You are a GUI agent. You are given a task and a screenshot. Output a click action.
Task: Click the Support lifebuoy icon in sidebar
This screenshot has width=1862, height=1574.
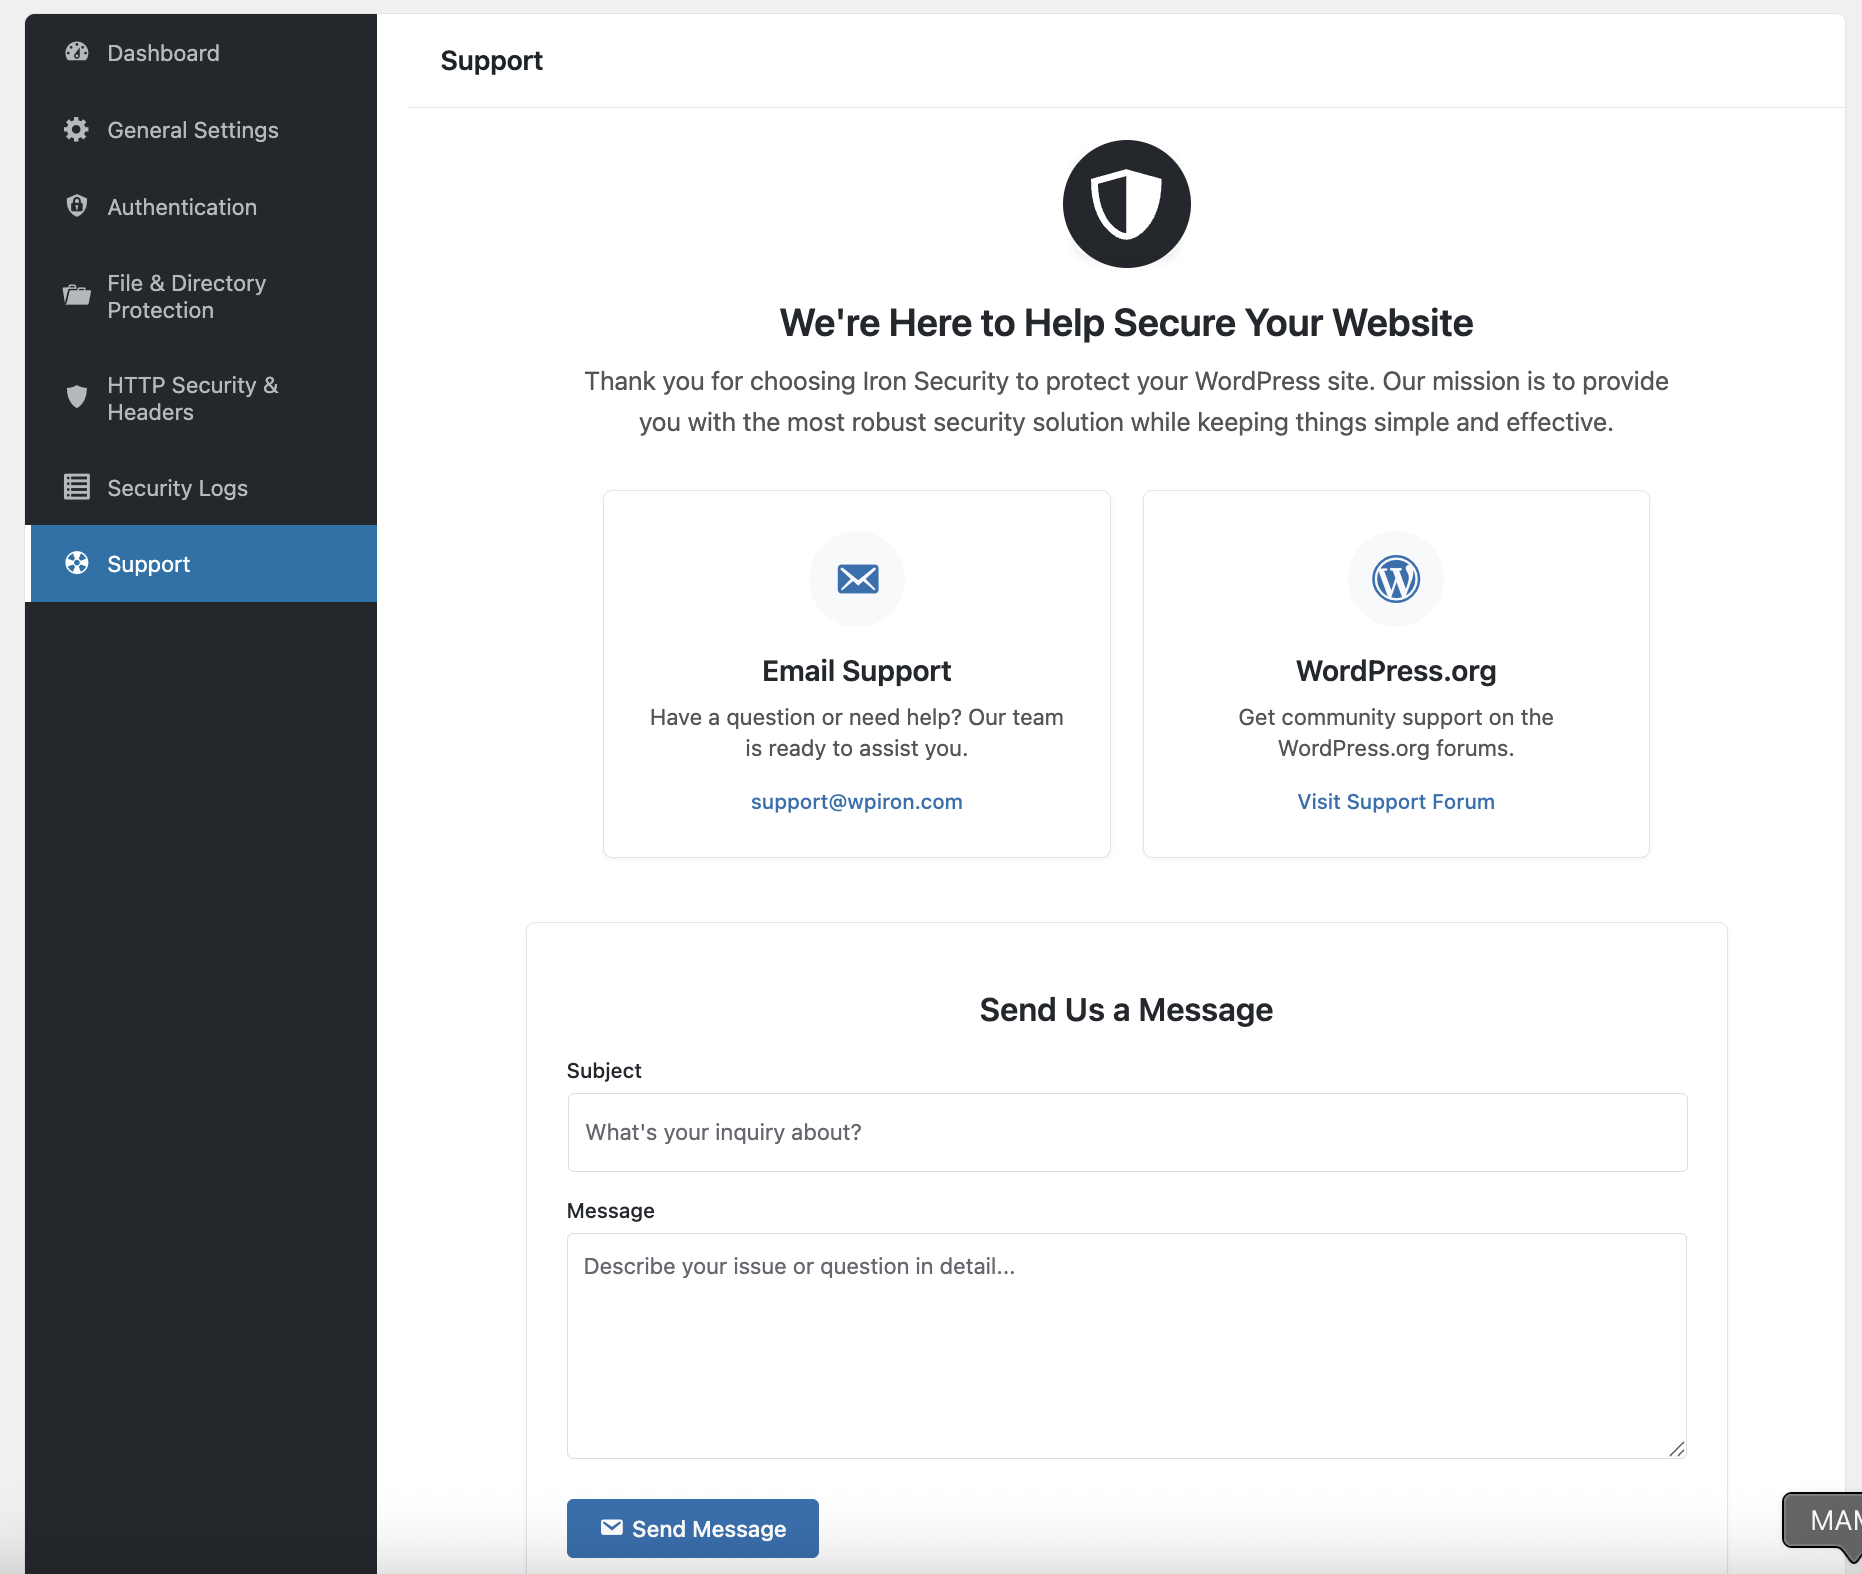click(77, 563)
